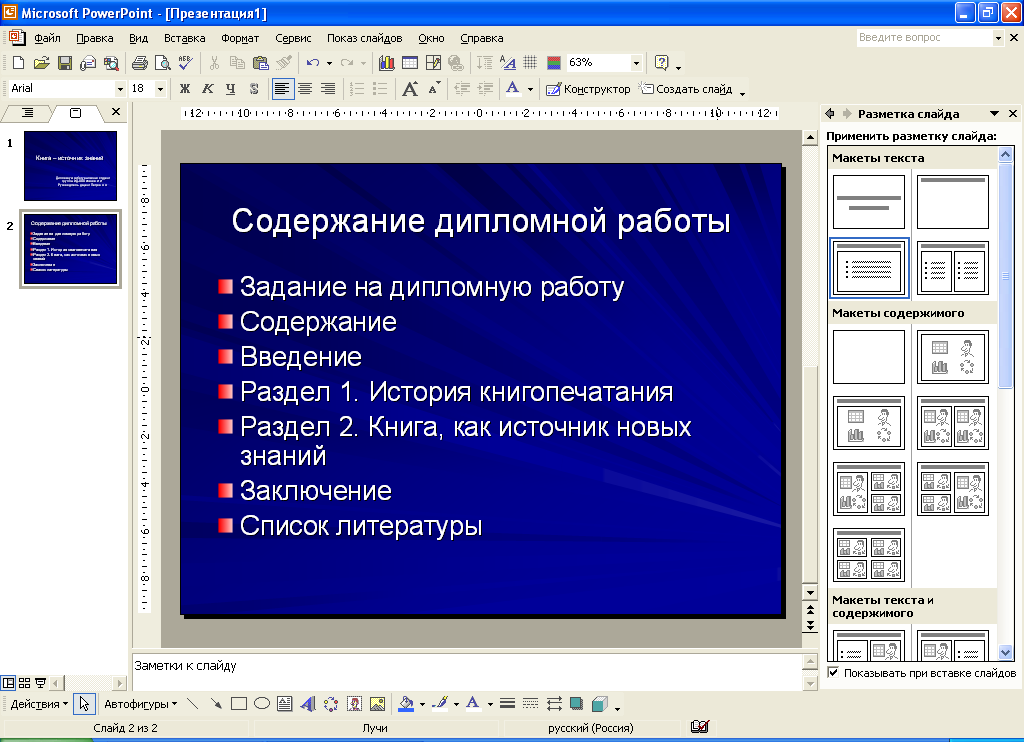Toggle text shadow (S) formatting
Image resolution: width=1024 pixels, height=742 pixels.
[254, 89]
